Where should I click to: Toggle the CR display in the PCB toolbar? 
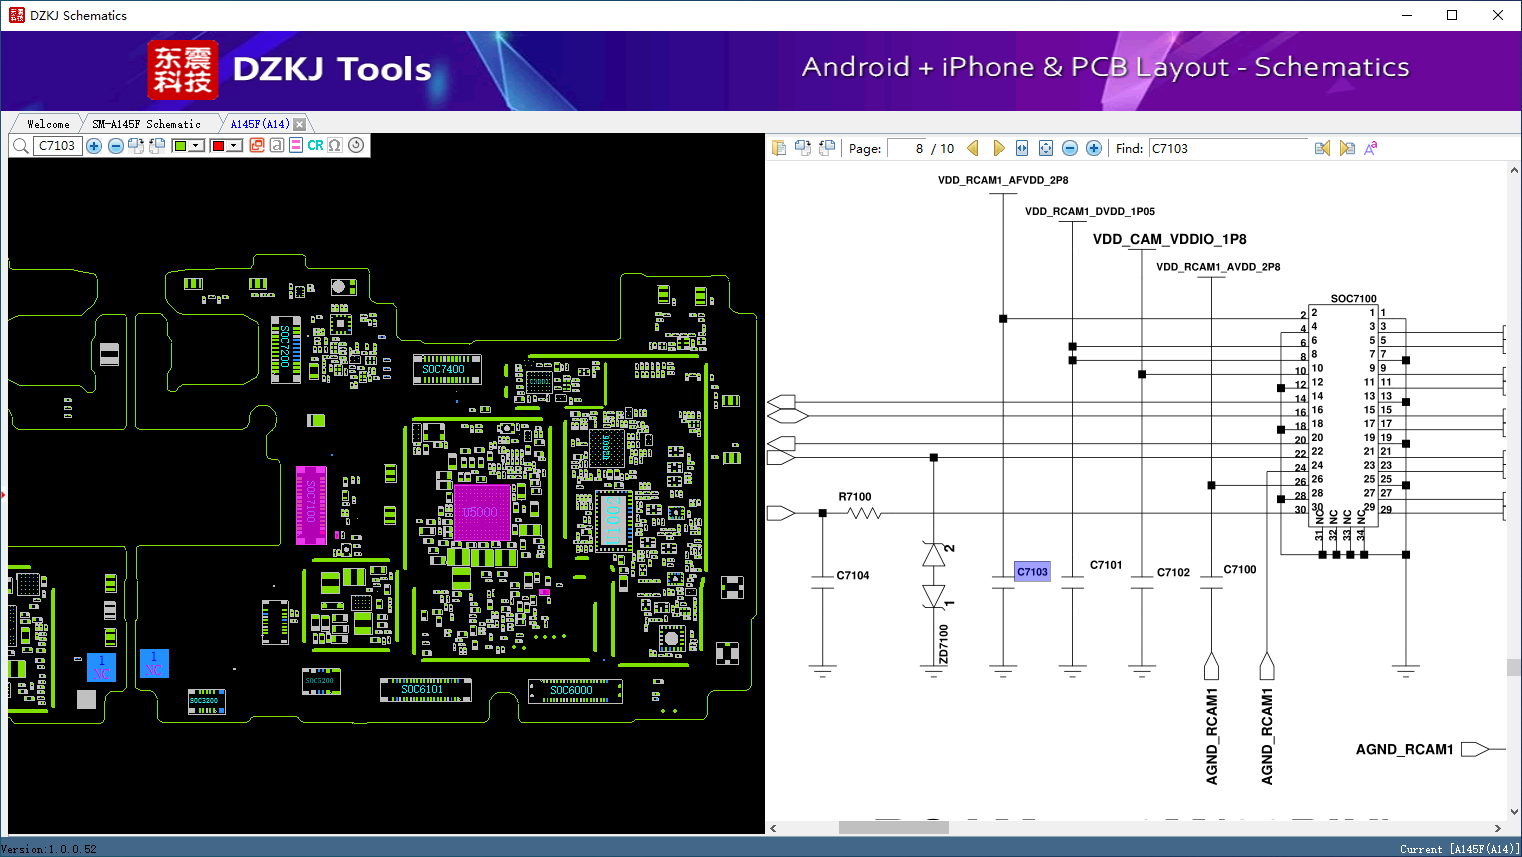click(x=315, y=146)
